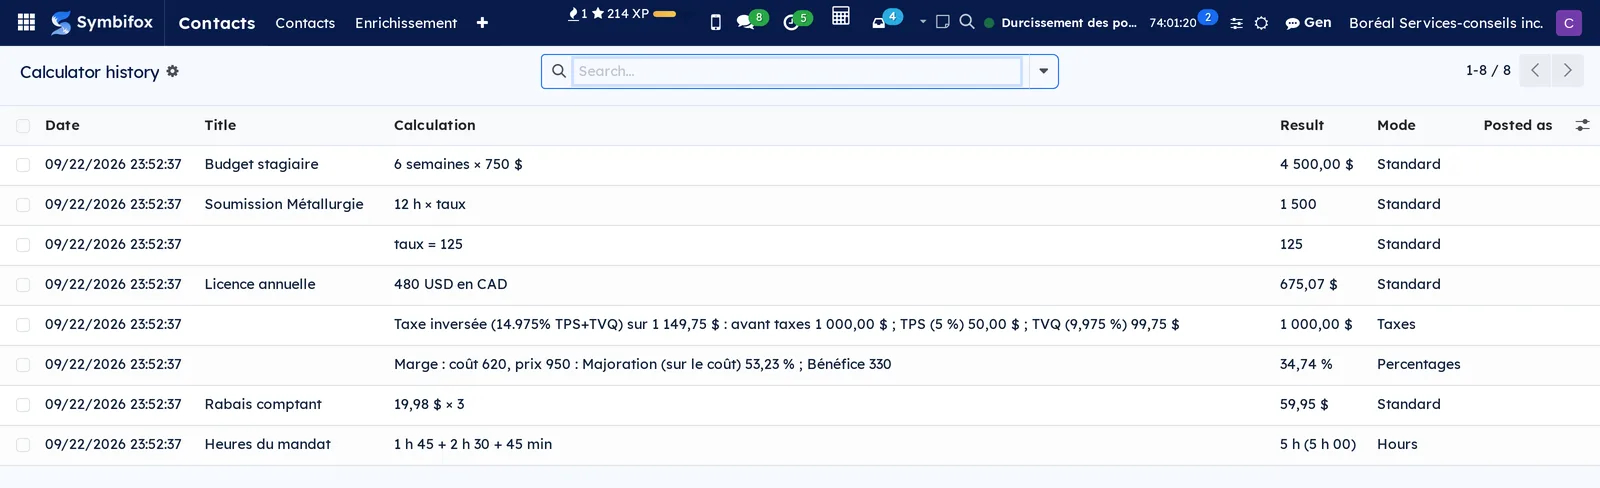The width and height of the screenshot is (1600, 488).
Task: Toggle the search options dropdown arrow
Action: tap(1043, 71)
